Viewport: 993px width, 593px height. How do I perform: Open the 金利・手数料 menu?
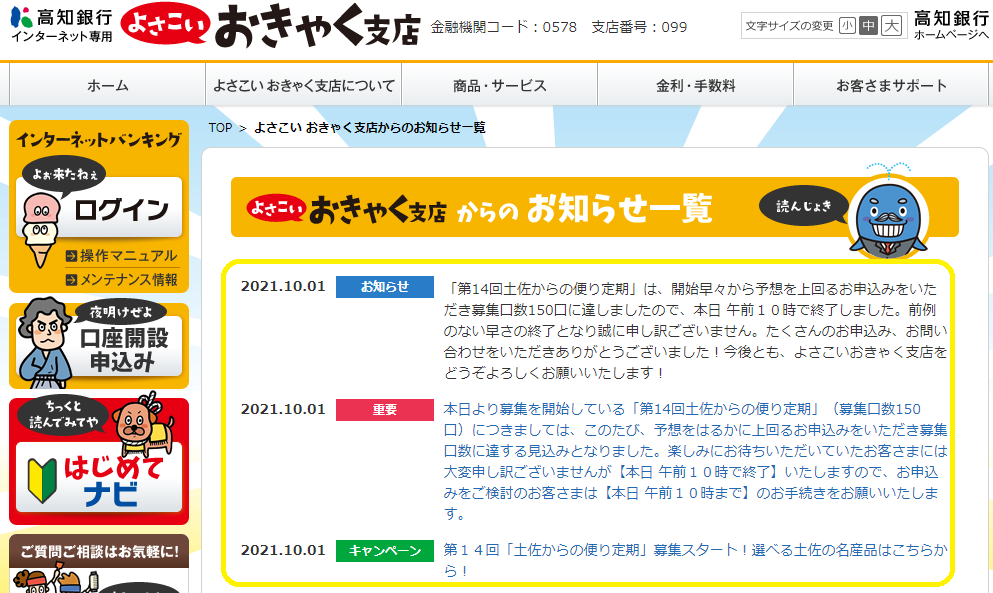click(x=695, y=85)
